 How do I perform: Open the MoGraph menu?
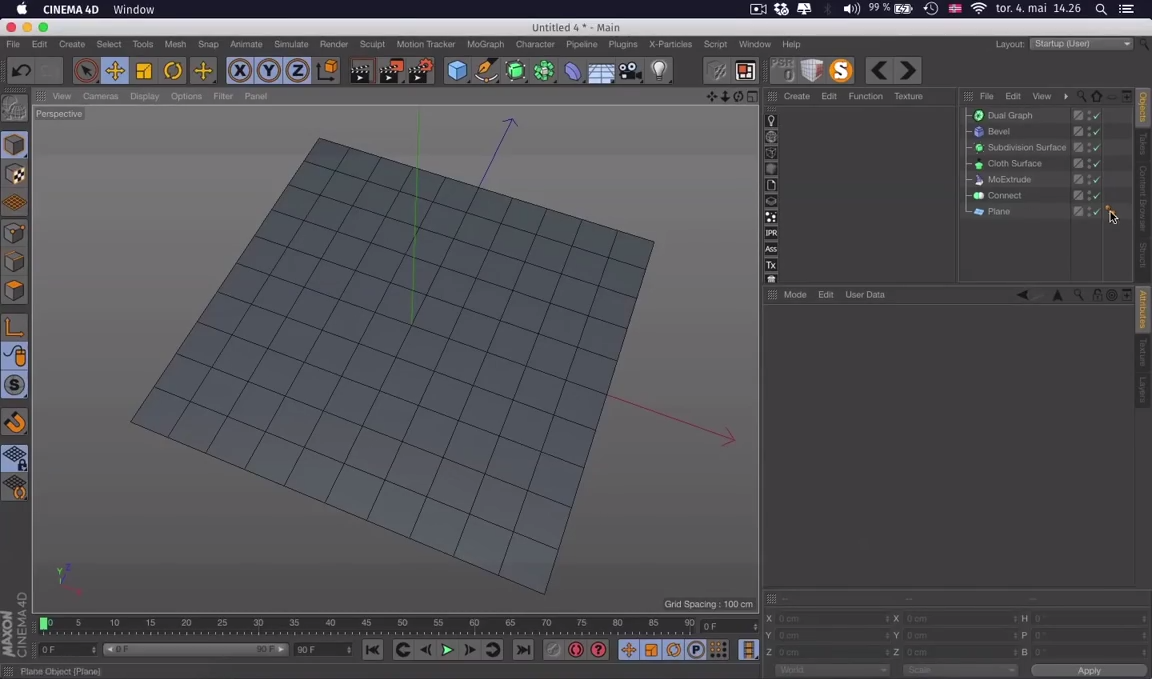pyautogui.click(x=486, y=44)
